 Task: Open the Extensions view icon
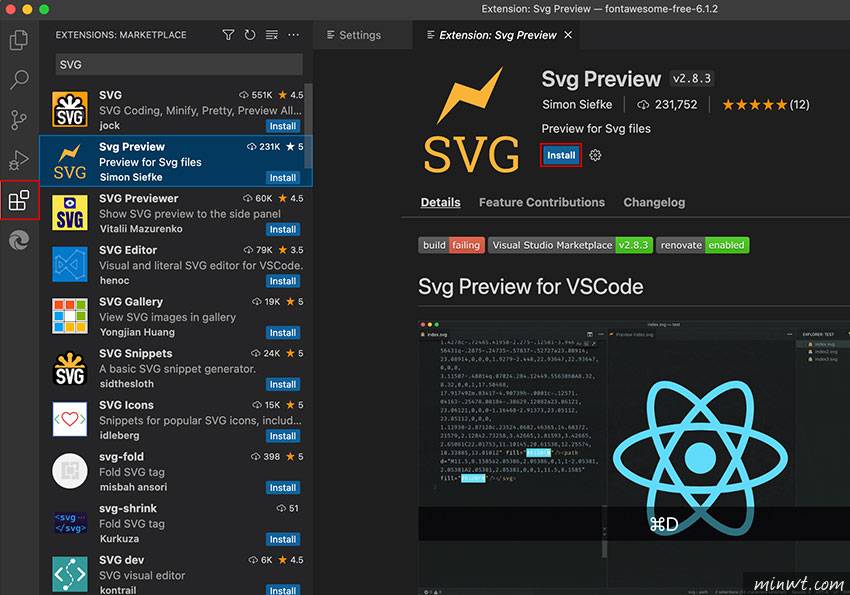(x=19, y=201)
